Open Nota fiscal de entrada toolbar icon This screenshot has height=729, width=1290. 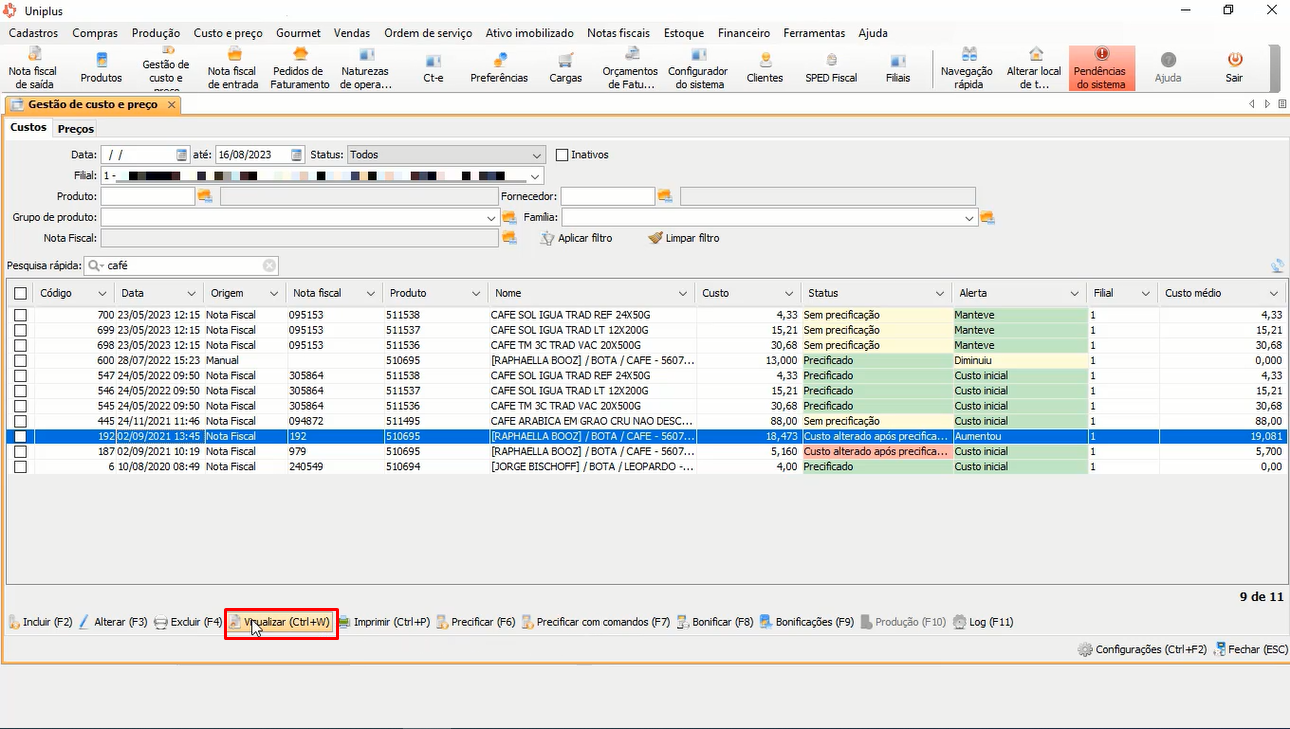(232, 68)
